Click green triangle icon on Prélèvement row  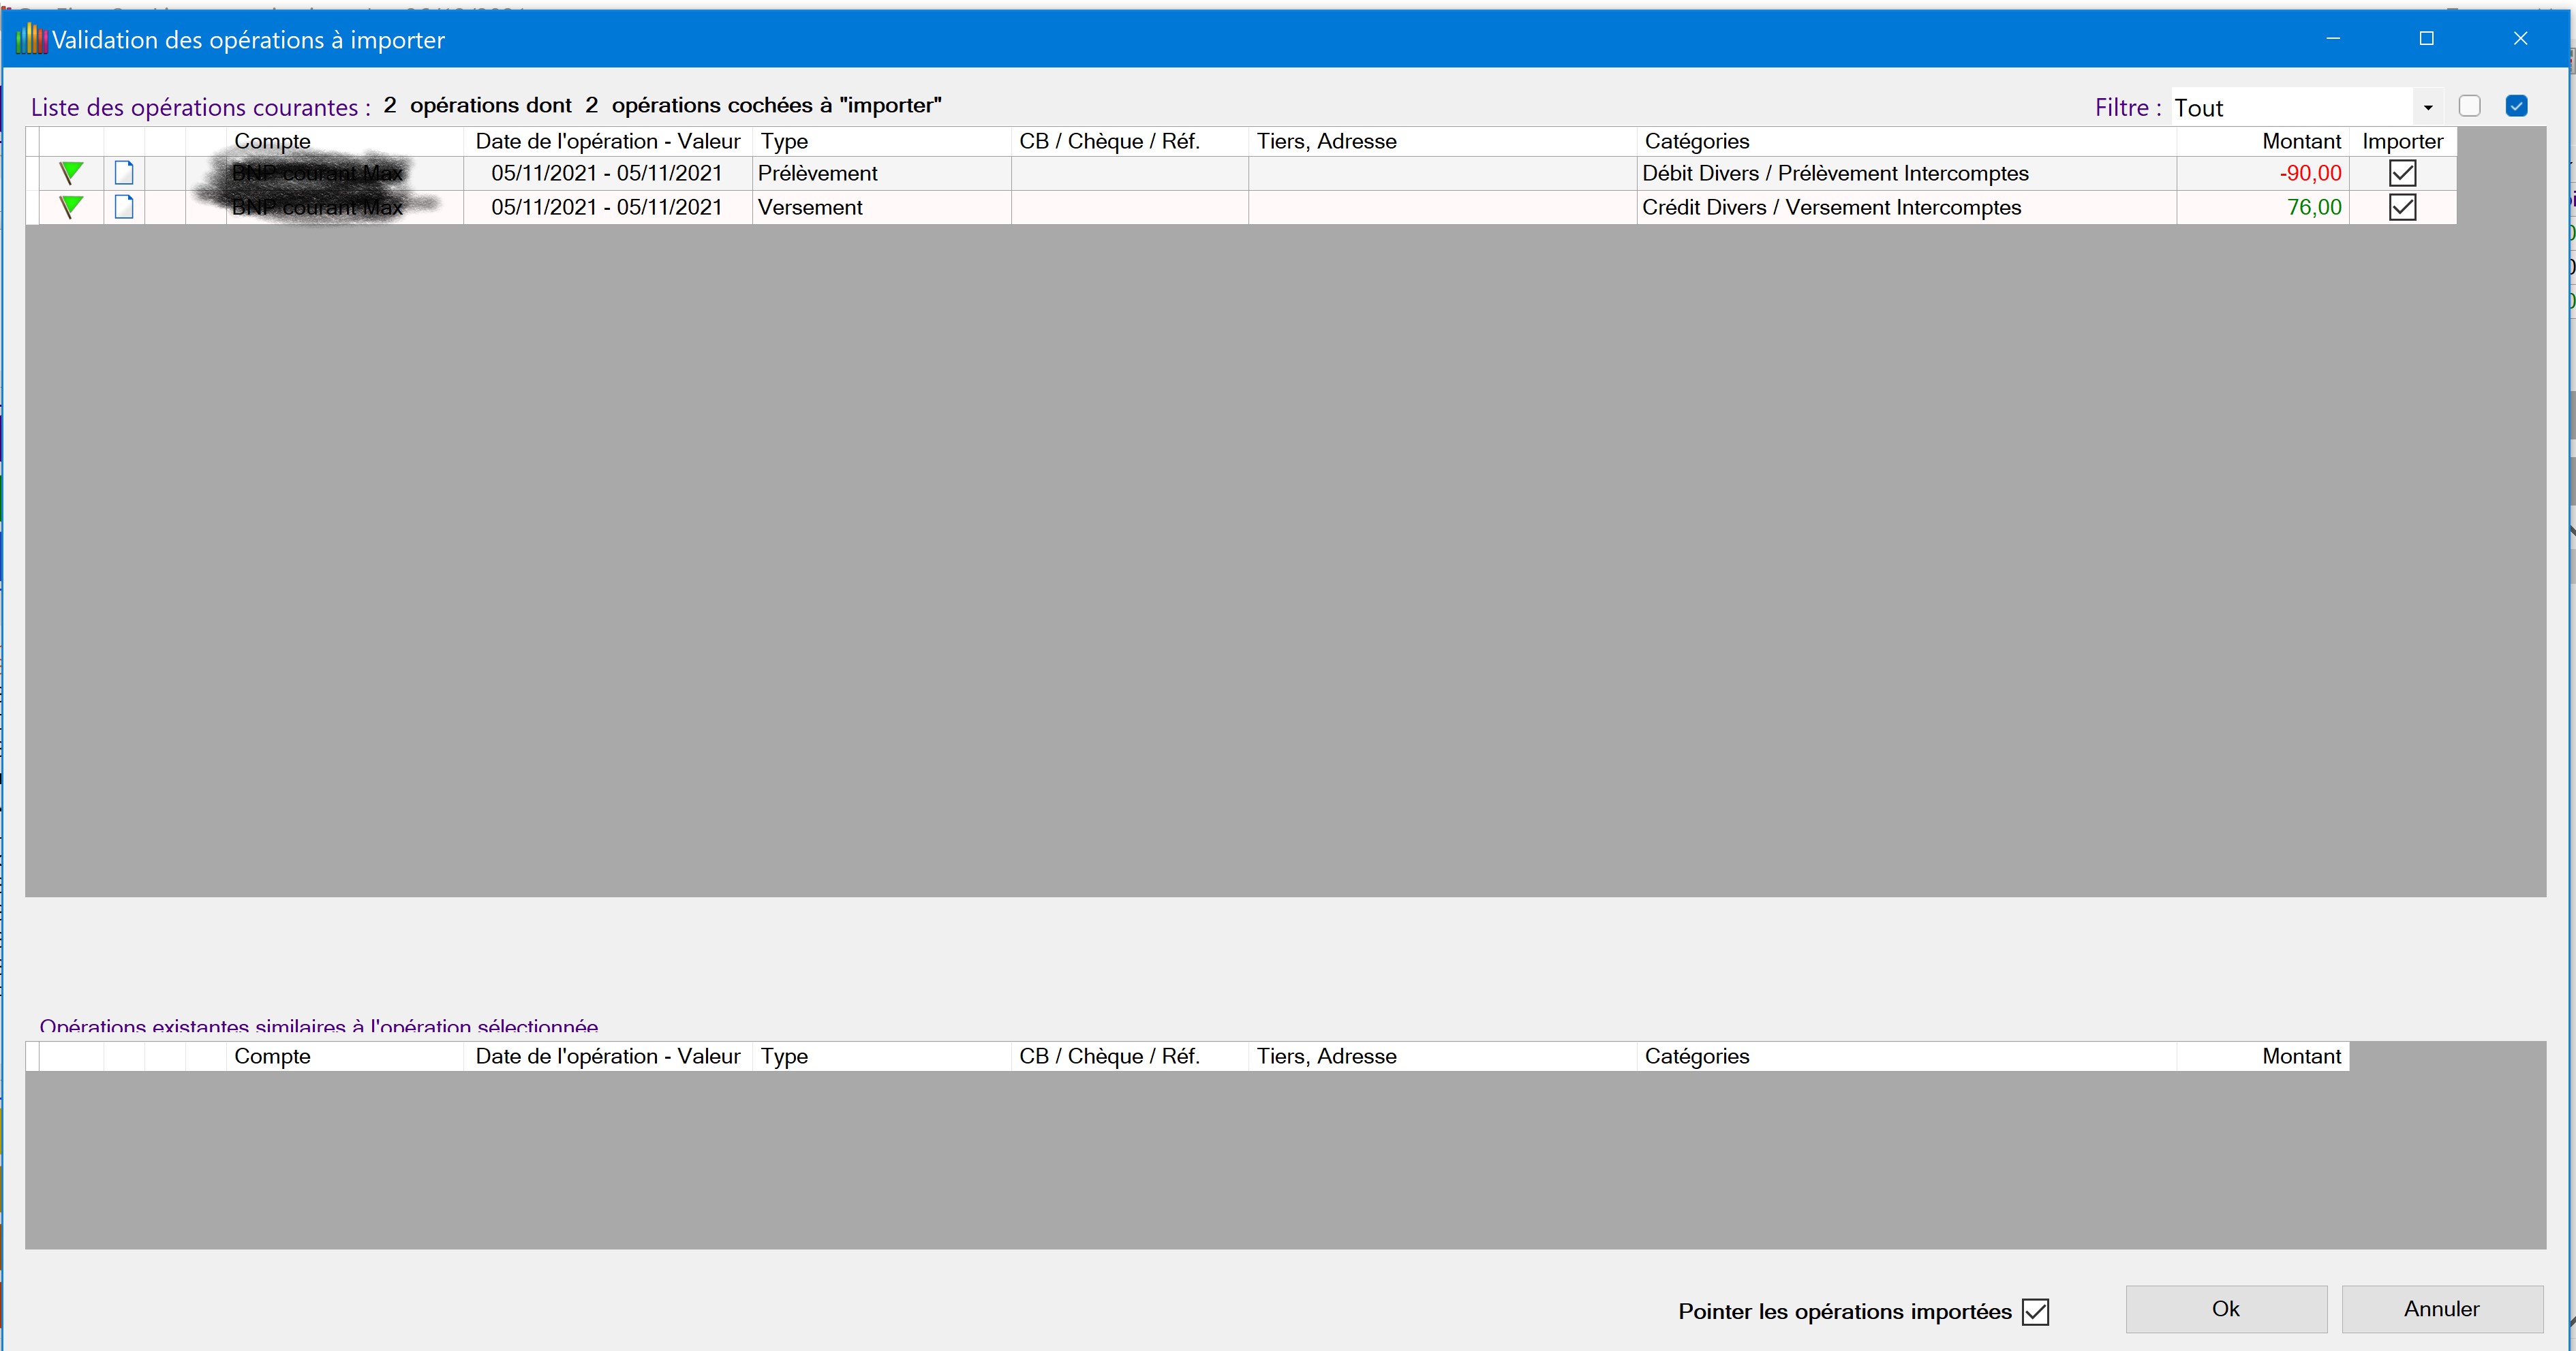click(x=70, y=173)
